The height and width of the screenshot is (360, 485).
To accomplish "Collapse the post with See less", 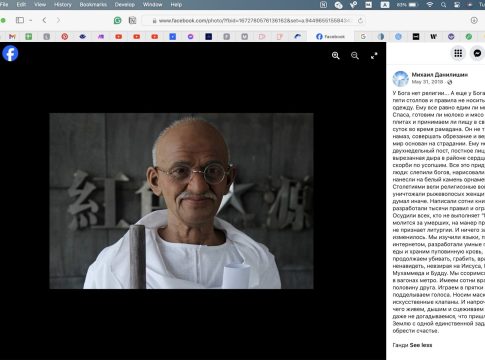I will [x=421, y=345].
